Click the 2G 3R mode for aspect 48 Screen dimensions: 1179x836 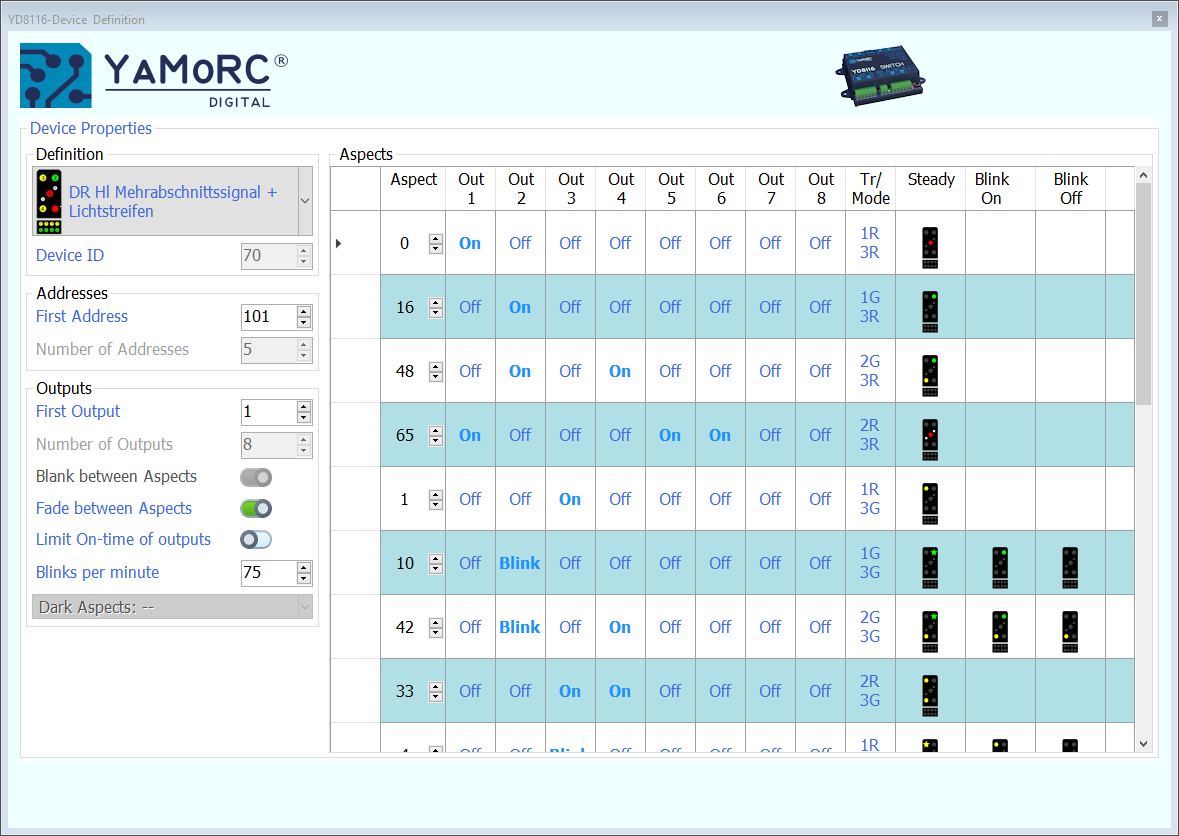tap(870, 371)
